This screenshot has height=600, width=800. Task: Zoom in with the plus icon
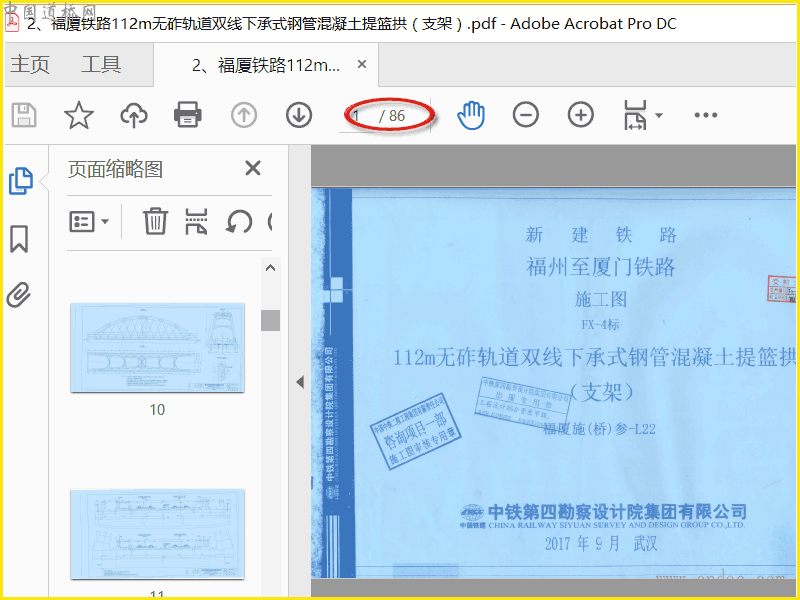(581, 115)
